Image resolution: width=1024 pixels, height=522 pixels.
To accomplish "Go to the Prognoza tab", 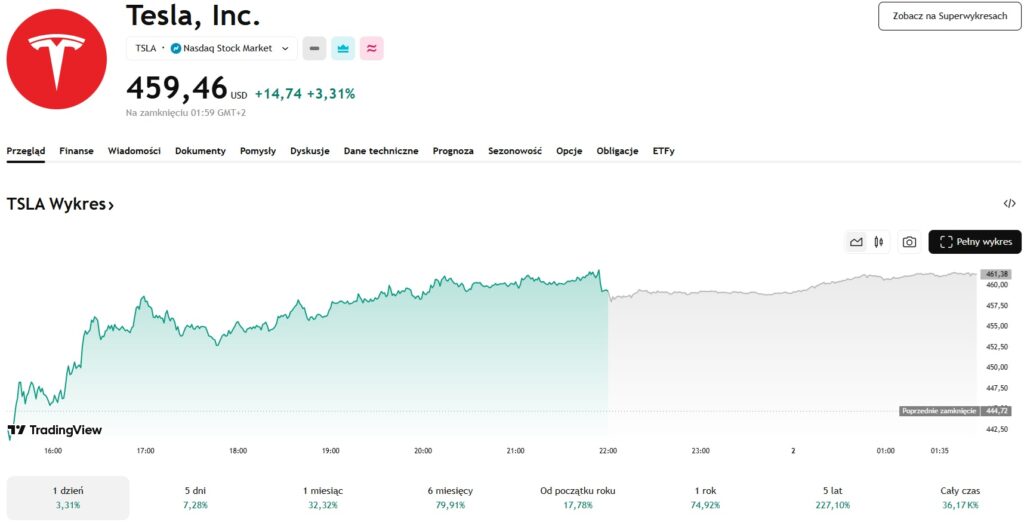I will [453, 151].
